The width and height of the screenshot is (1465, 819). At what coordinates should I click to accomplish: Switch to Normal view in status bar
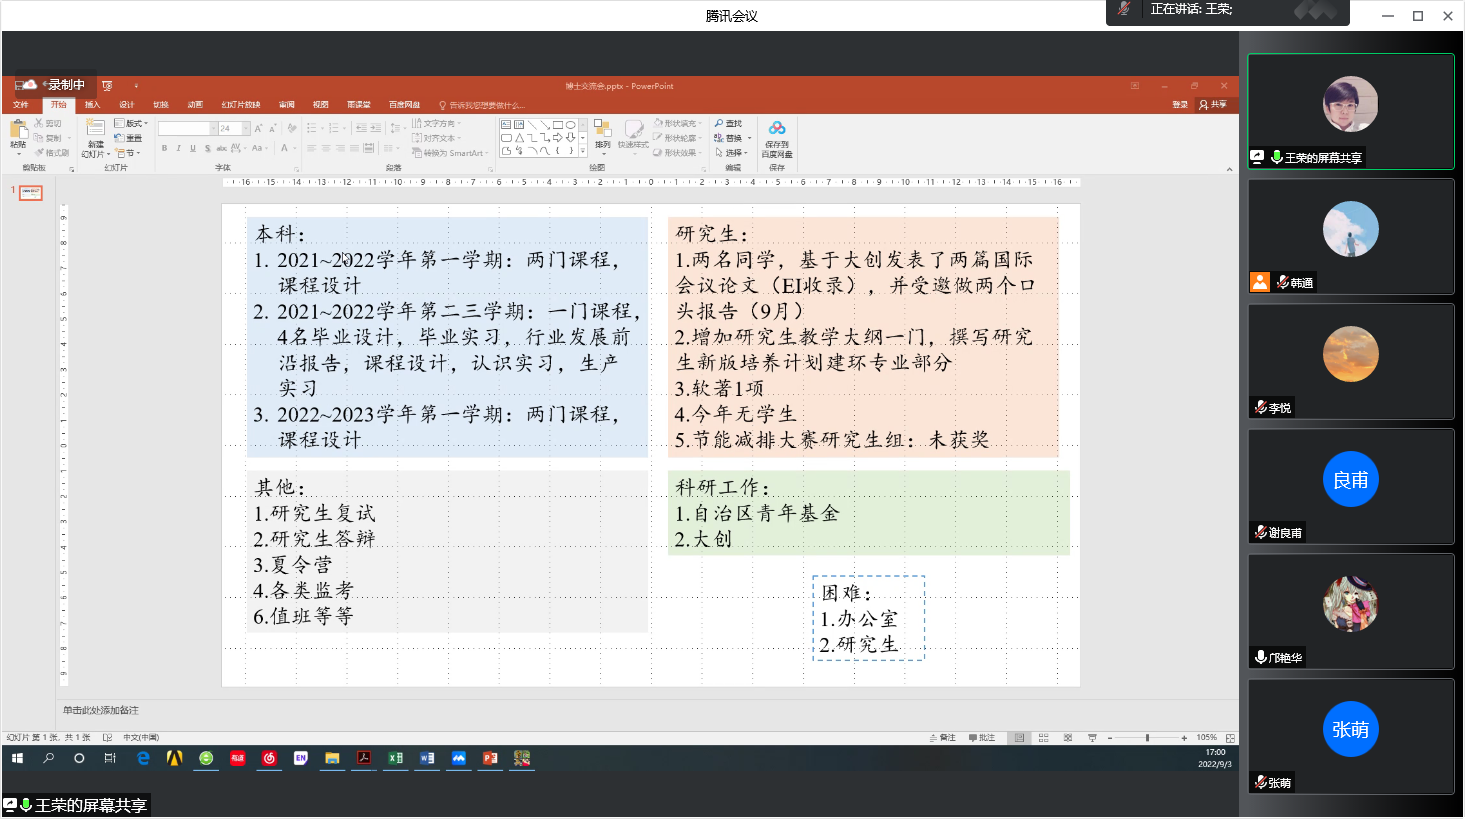pyautogui.click(x=1019, y=738)
